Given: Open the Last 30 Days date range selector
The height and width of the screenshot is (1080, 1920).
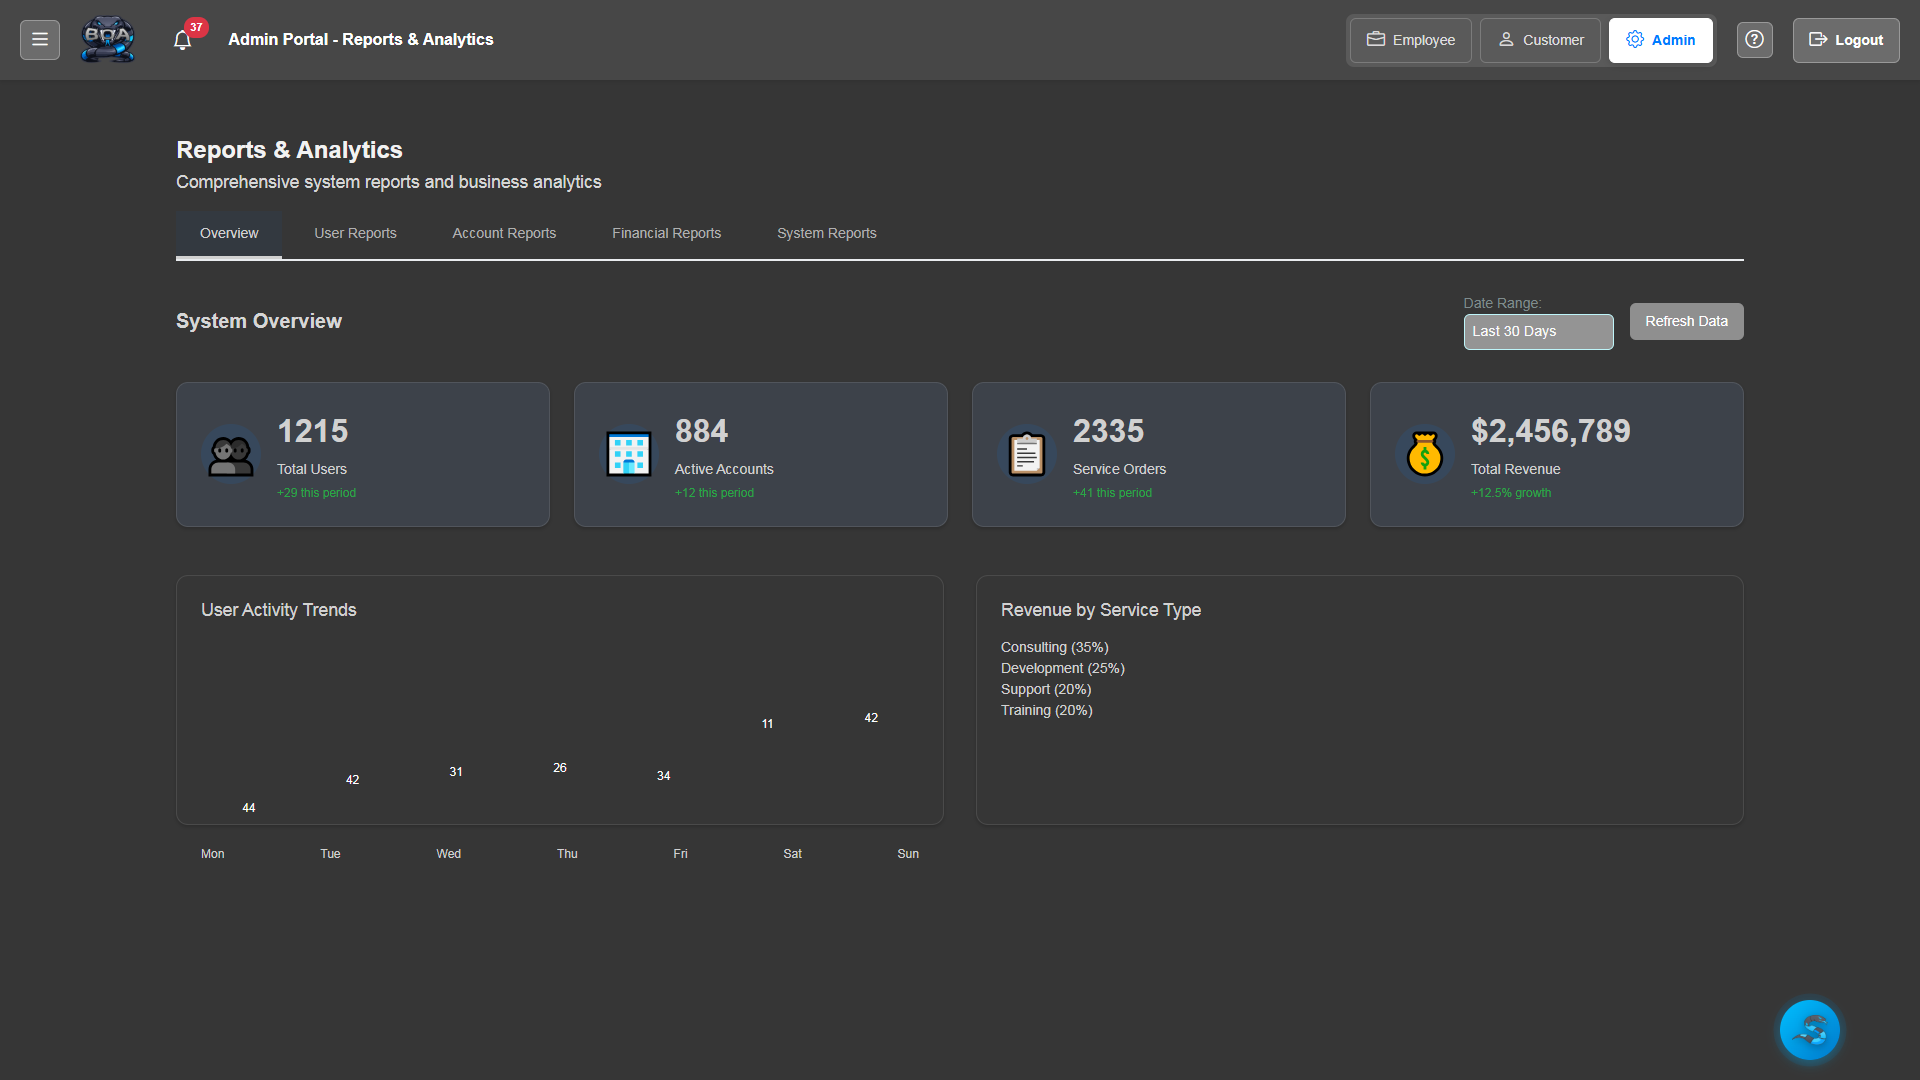Looking at the screenshot, I should pyautogui.click(x=1538, y=331).
